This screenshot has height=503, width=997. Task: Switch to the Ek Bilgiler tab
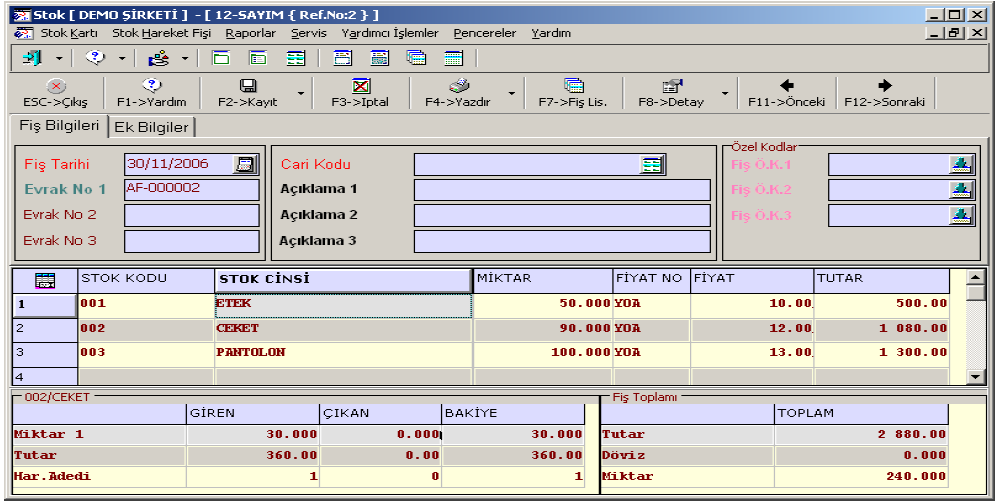151,127
